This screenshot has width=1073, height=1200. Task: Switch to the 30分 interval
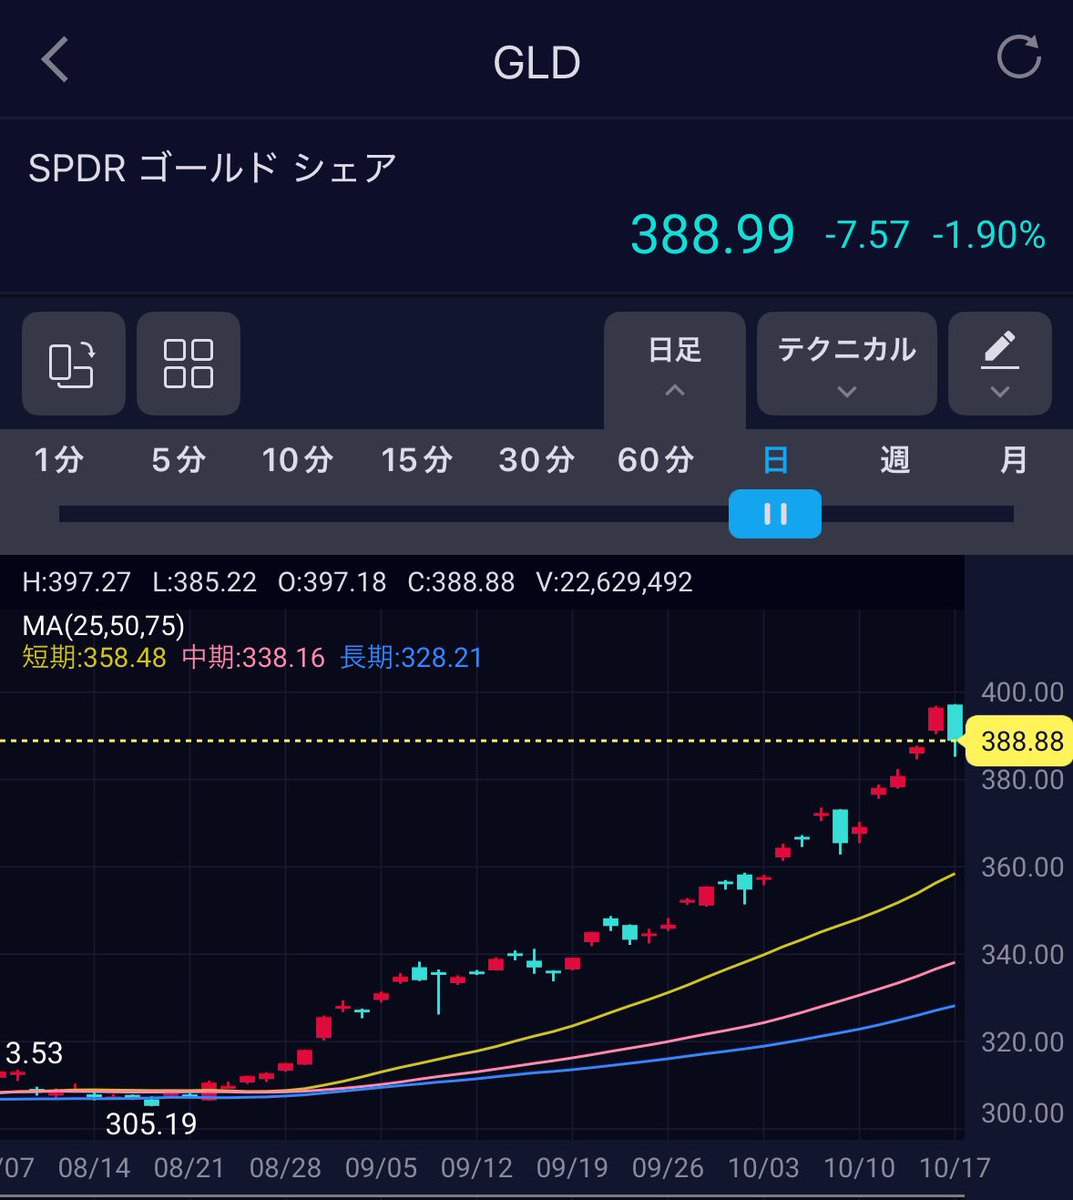(x=536, y=460)
